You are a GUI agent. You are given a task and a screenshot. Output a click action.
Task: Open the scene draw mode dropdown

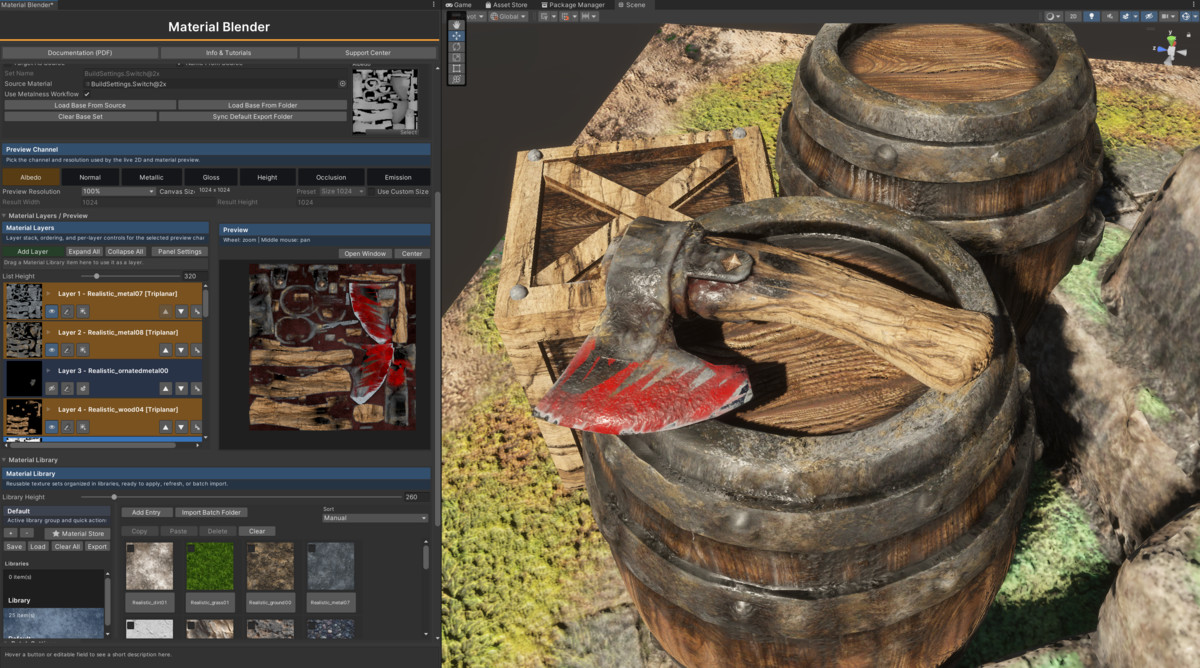[x=1053, y=17]
